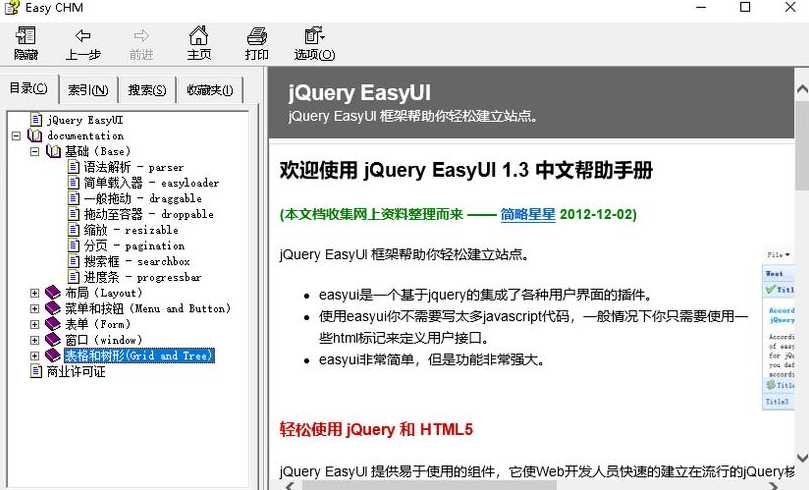
Task: Minimize the Easy CHM window
Action: pos(701,7)
